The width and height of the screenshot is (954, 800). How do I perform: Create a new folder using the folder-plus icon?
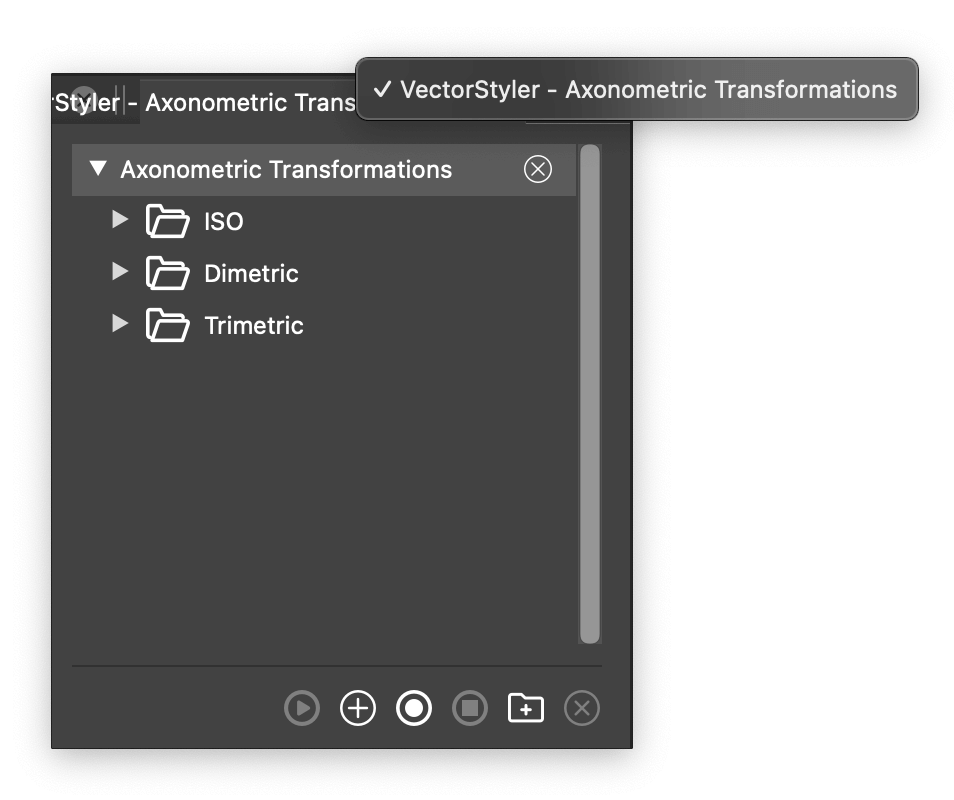(x=526, y=709)
